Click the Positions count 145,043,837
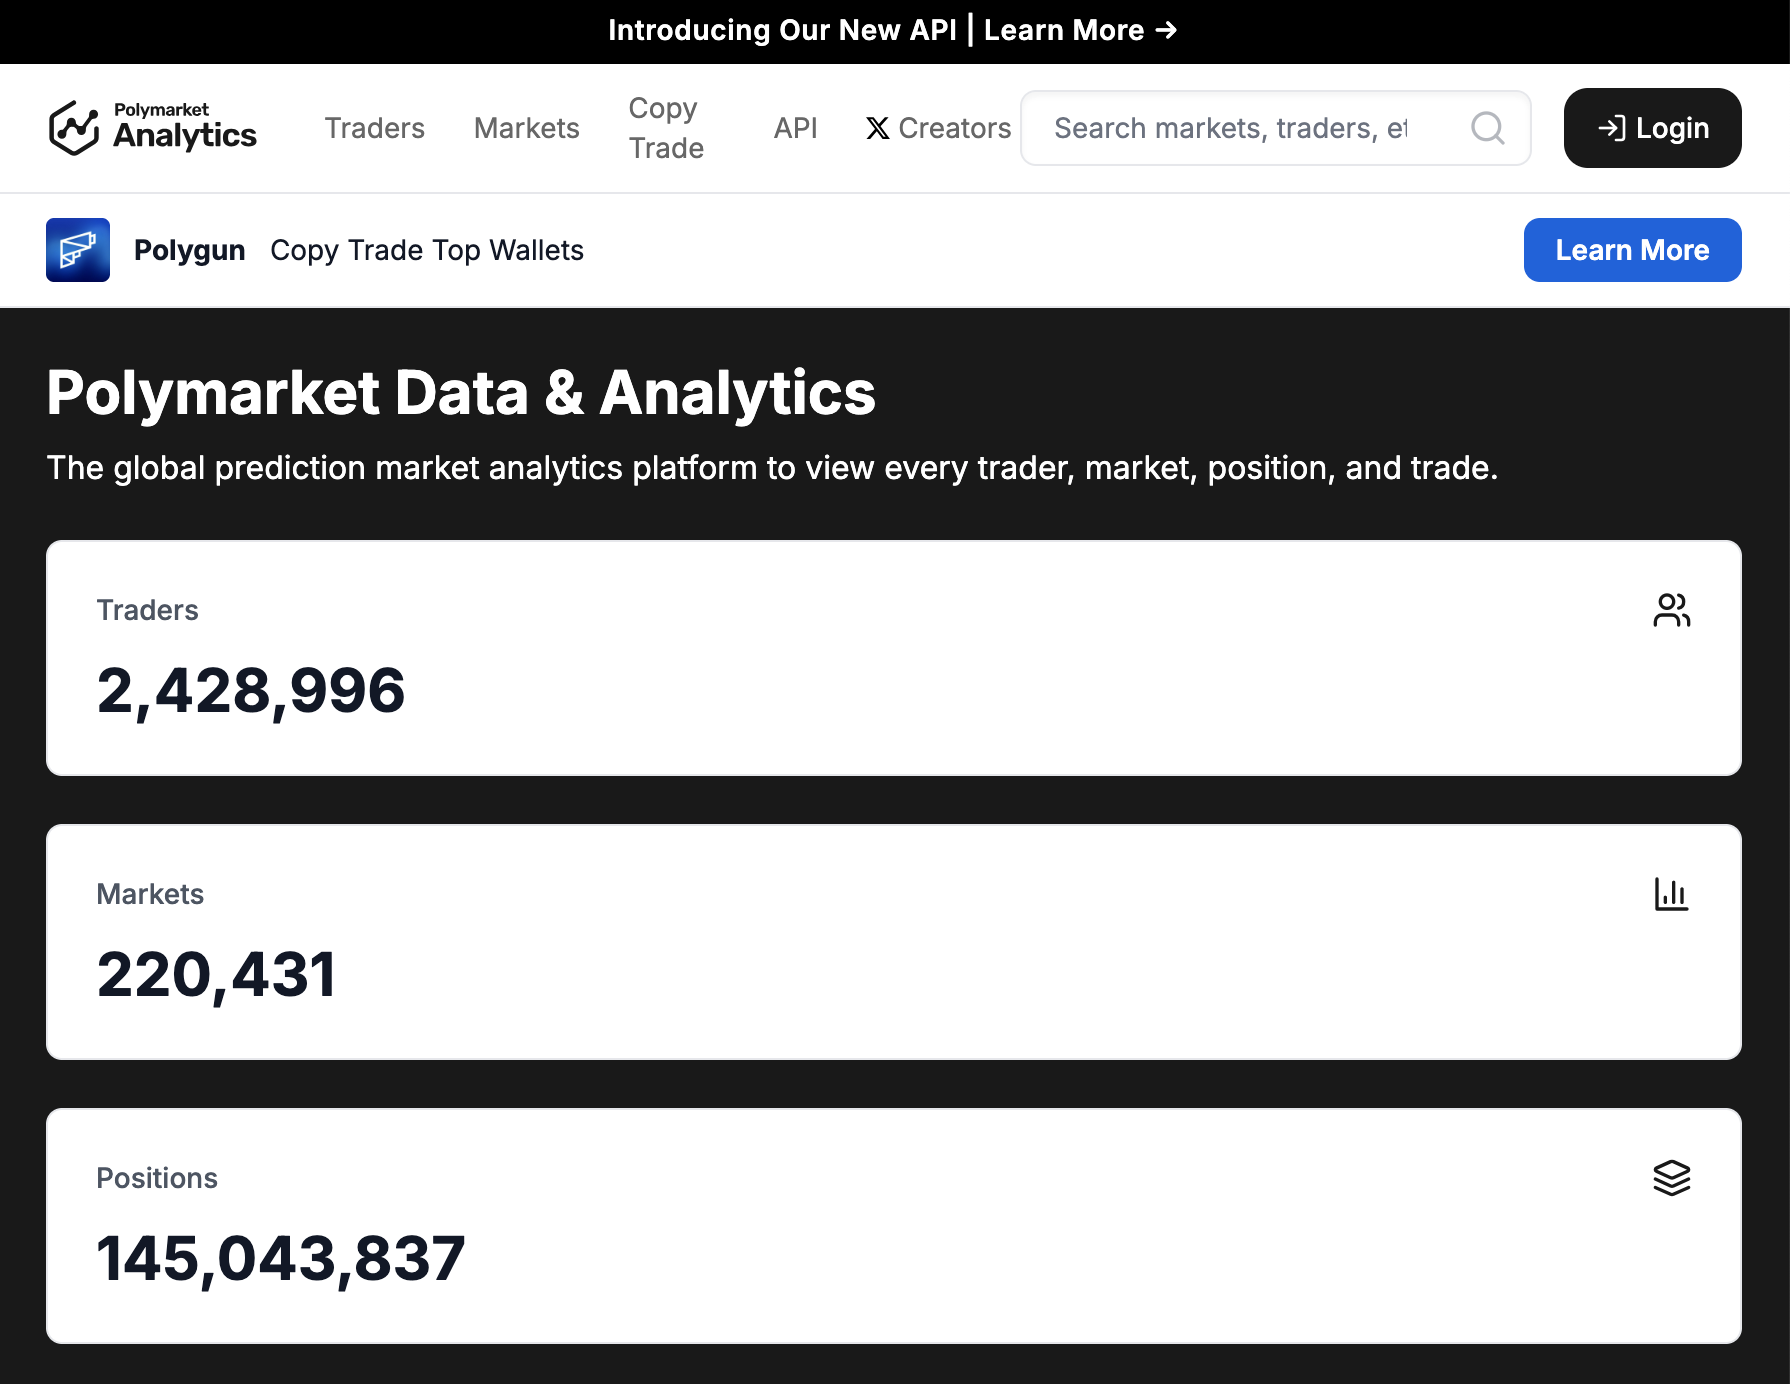Image resolution: width=1790 pixels, height=1384 pixels. click(x=282, y=1259)
